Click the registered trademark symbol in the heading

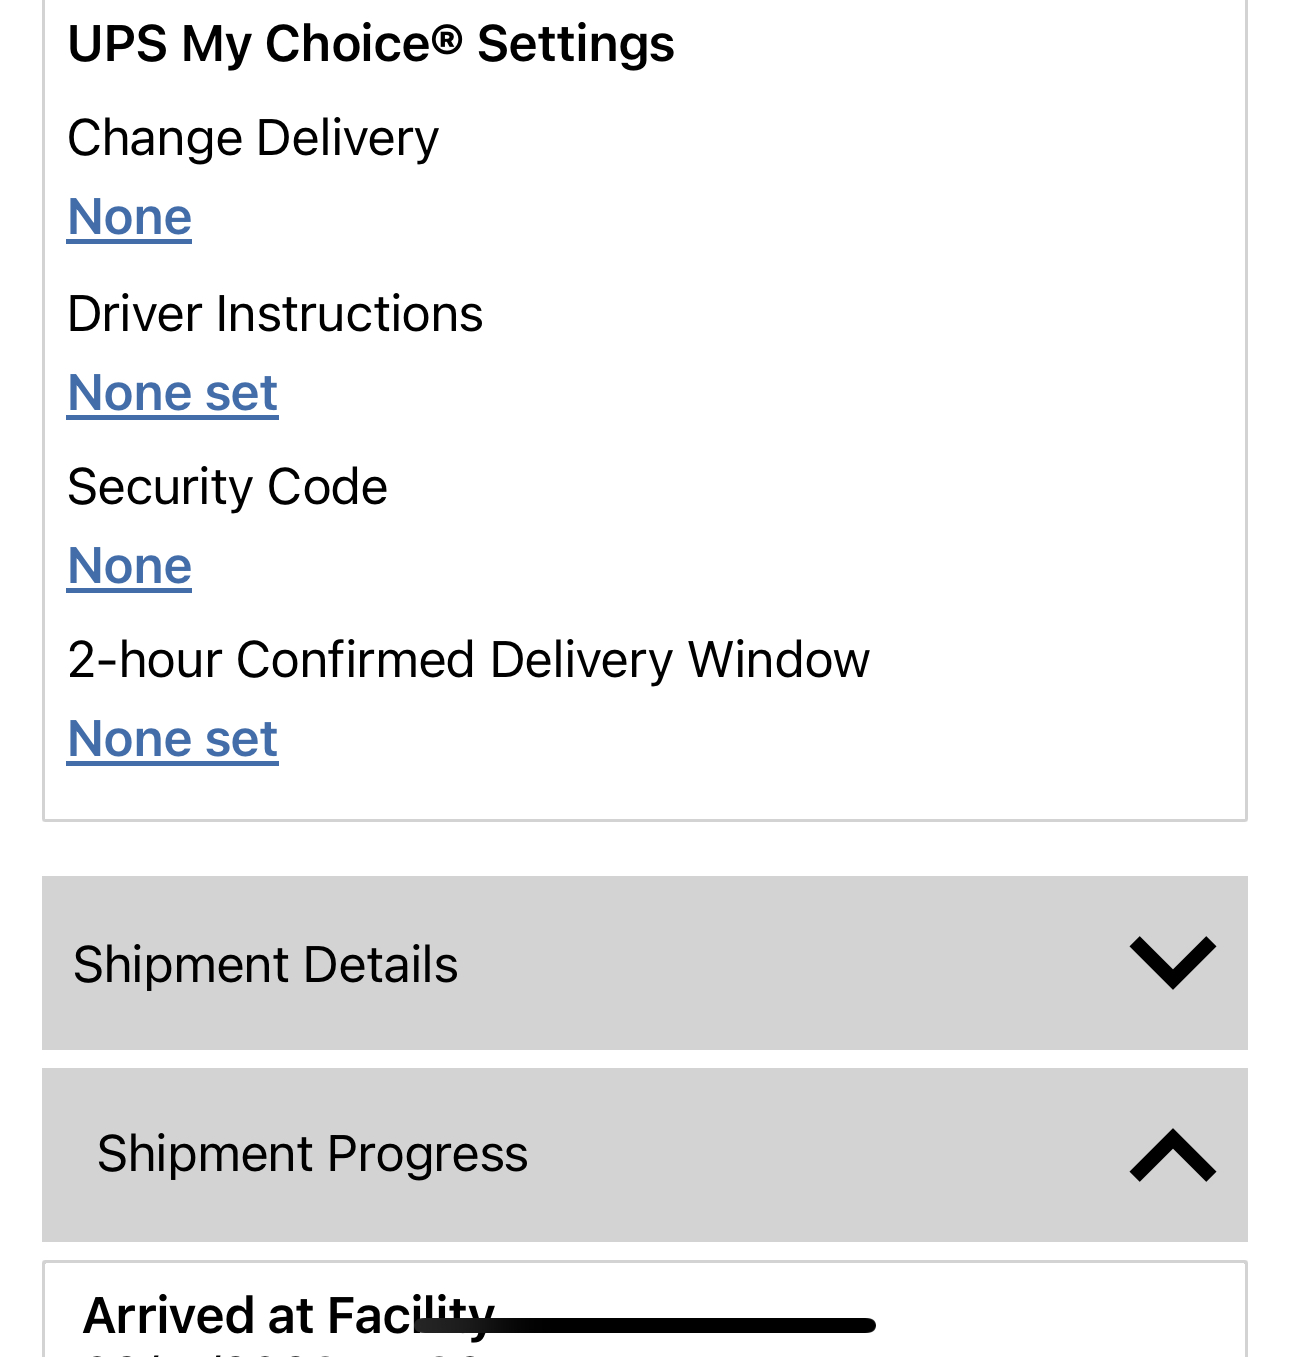(448, 38)
